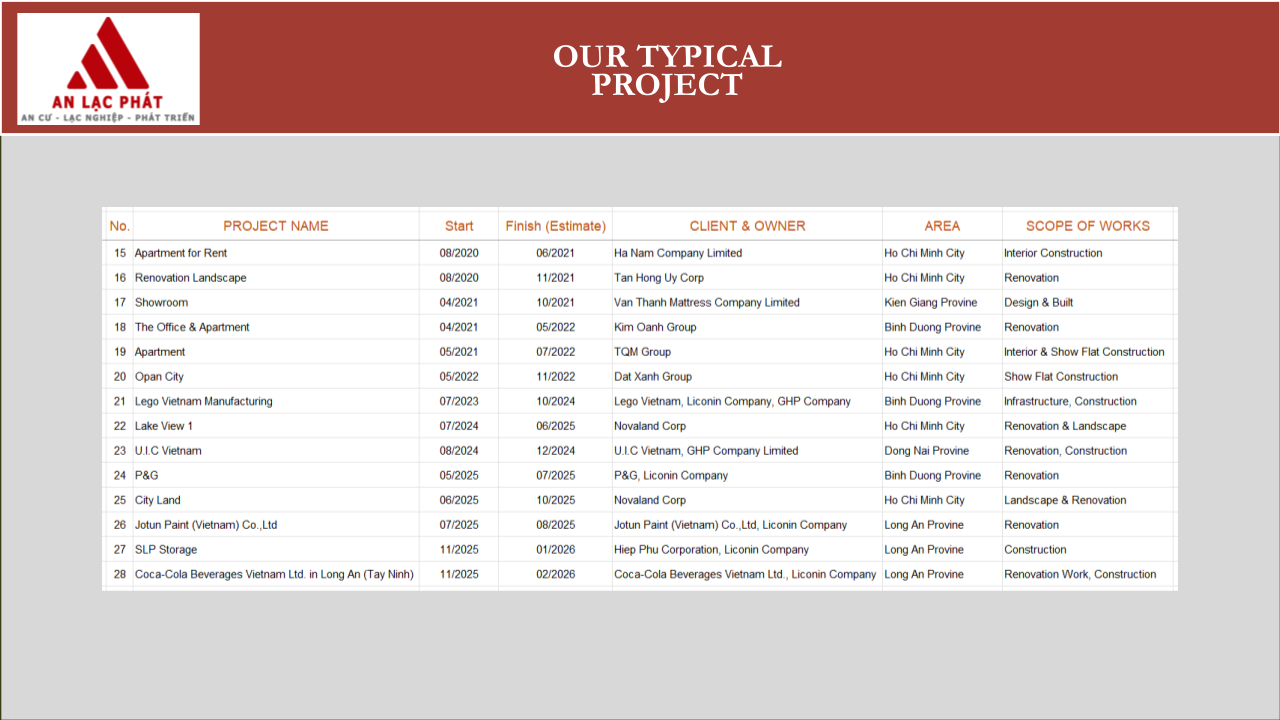Select the 'Start' column header
This screenshot has width=1280, height=720.
point(459,226)
